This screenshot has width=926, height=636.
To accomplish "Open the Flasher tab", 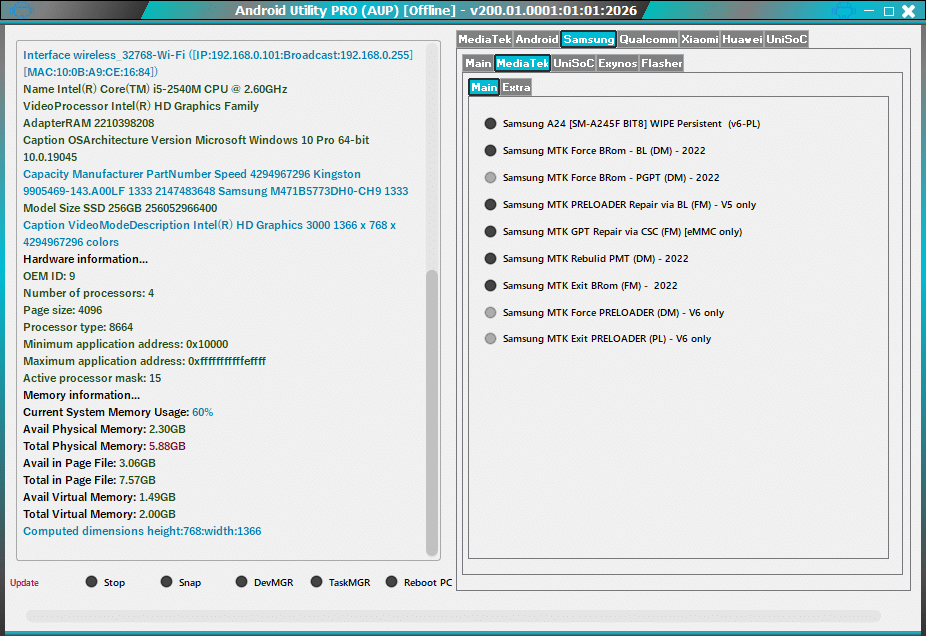I will click(662, 62).
